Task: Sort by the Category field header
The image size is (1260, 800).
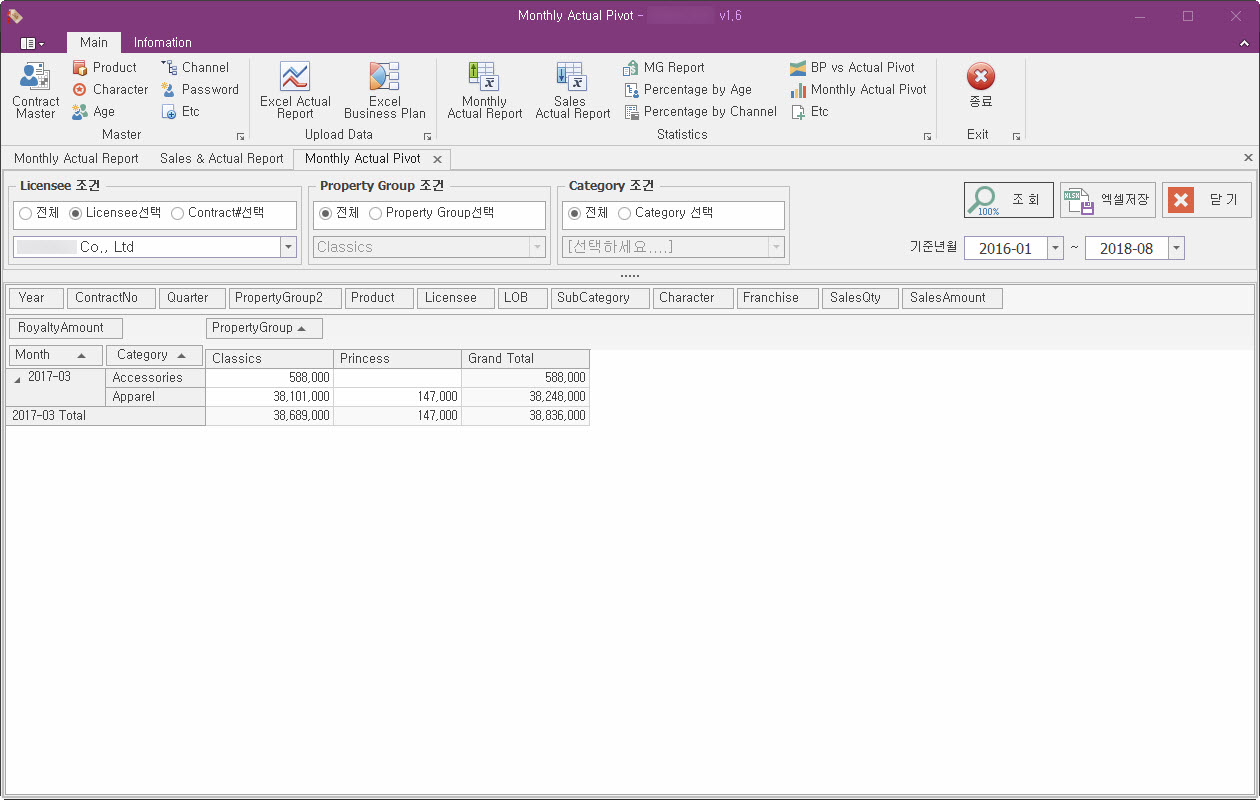Action: tap(154, 355)
